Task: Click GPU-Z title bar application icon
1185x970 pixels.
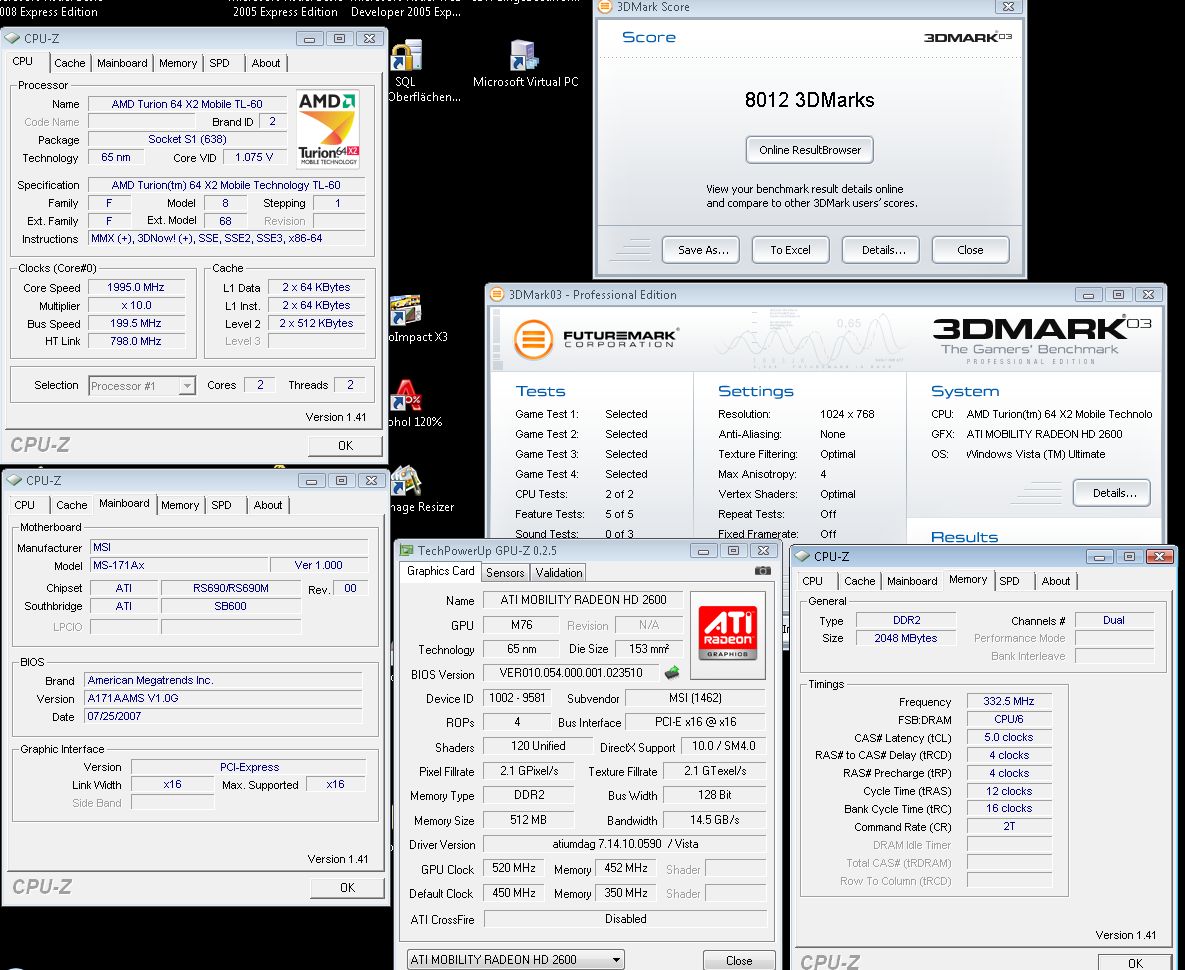Action: pyautogui.click(x=407, y=550)
